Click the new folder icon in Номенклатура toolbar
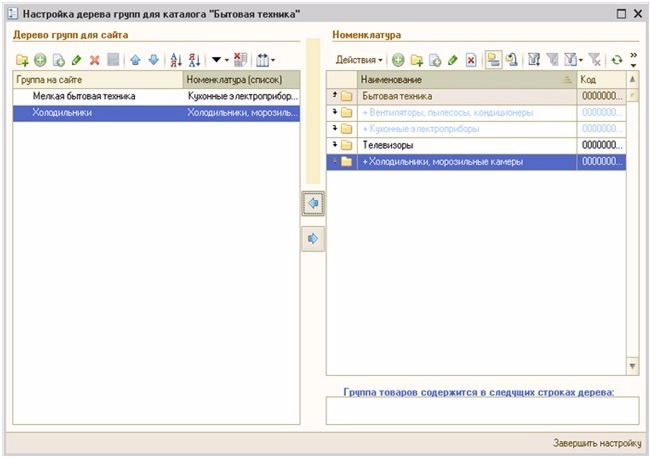This screenshot has height=458, width=651. [x=416, y=60]
